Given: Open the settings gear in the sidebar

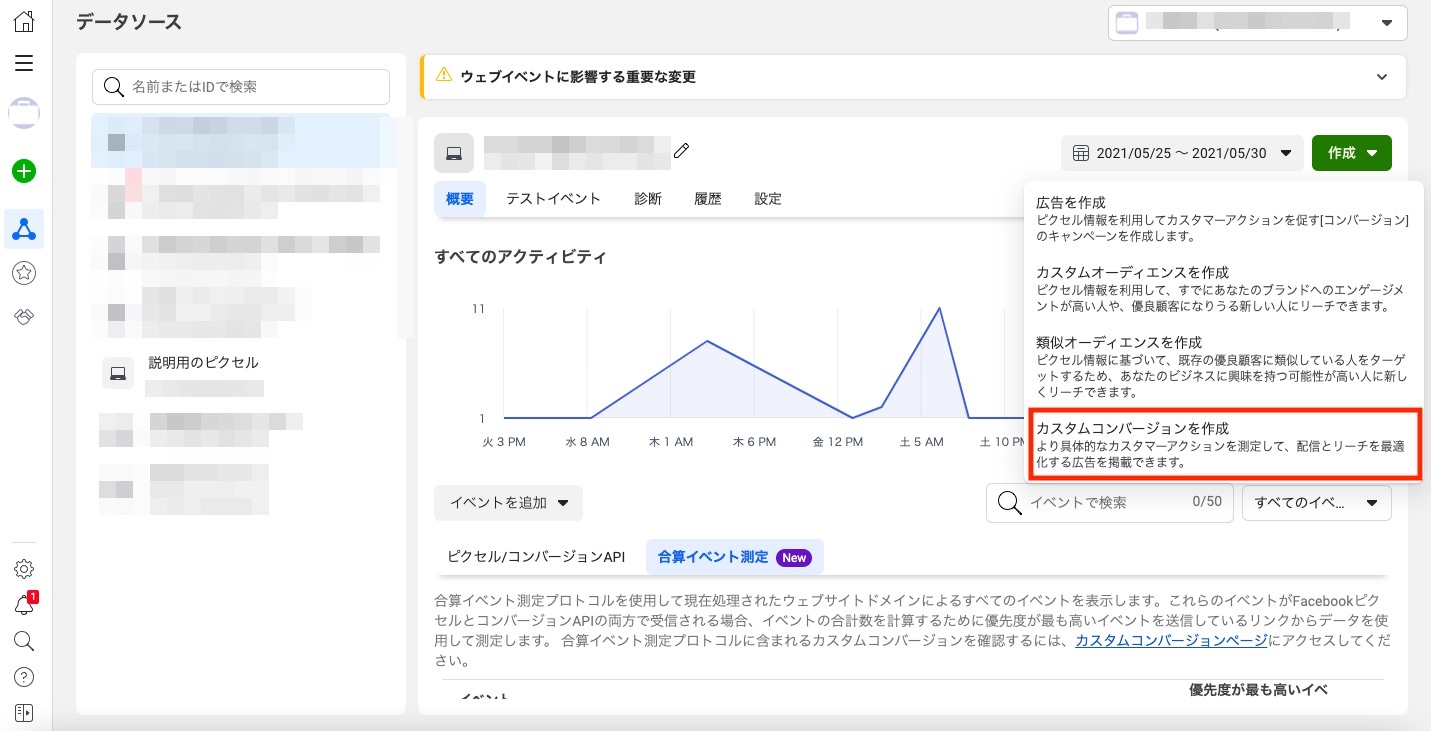Looking at the screenshot, I should pos(24,569).
